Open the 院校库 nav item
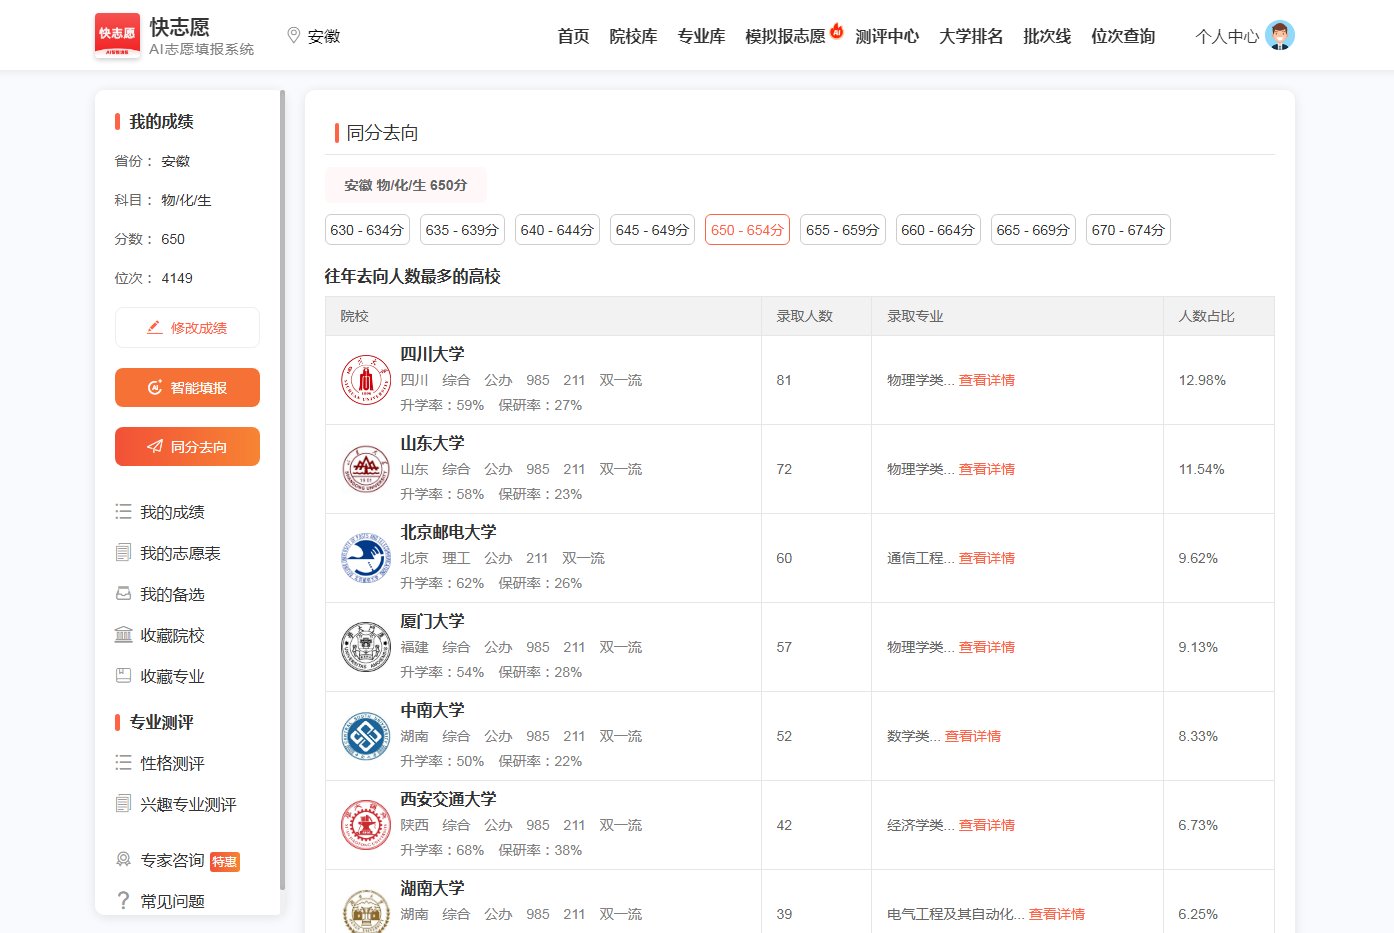 633,36
